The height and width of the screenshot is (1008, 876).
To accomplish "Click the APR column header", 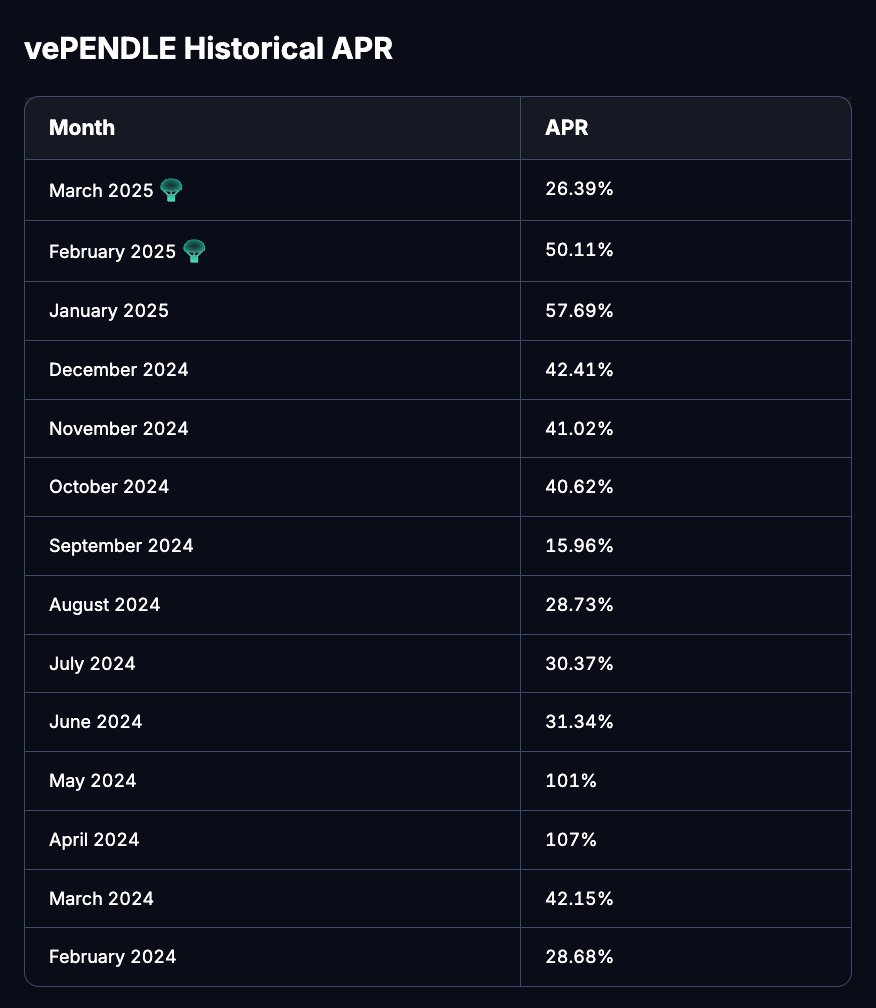I will [x=566, y=128].
